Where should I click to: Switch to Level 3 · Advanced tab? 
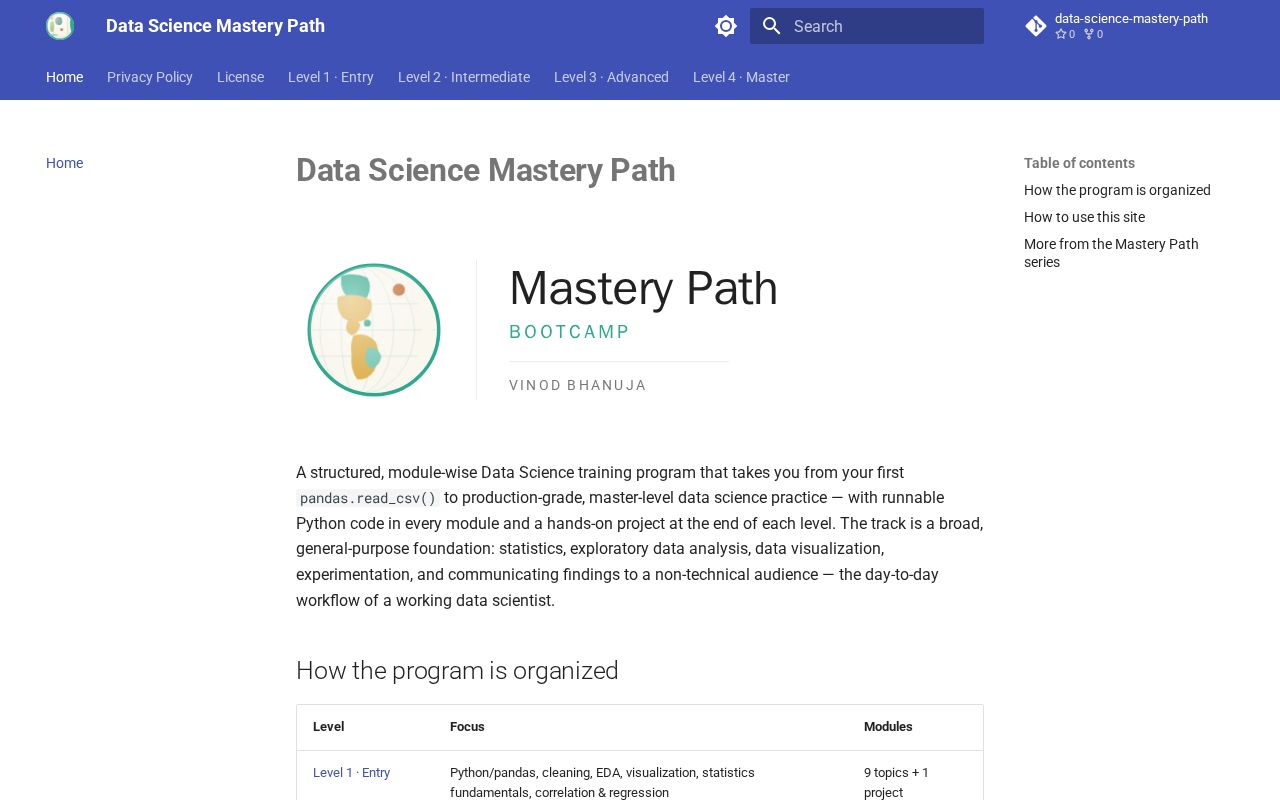click(x=611, y=77)
